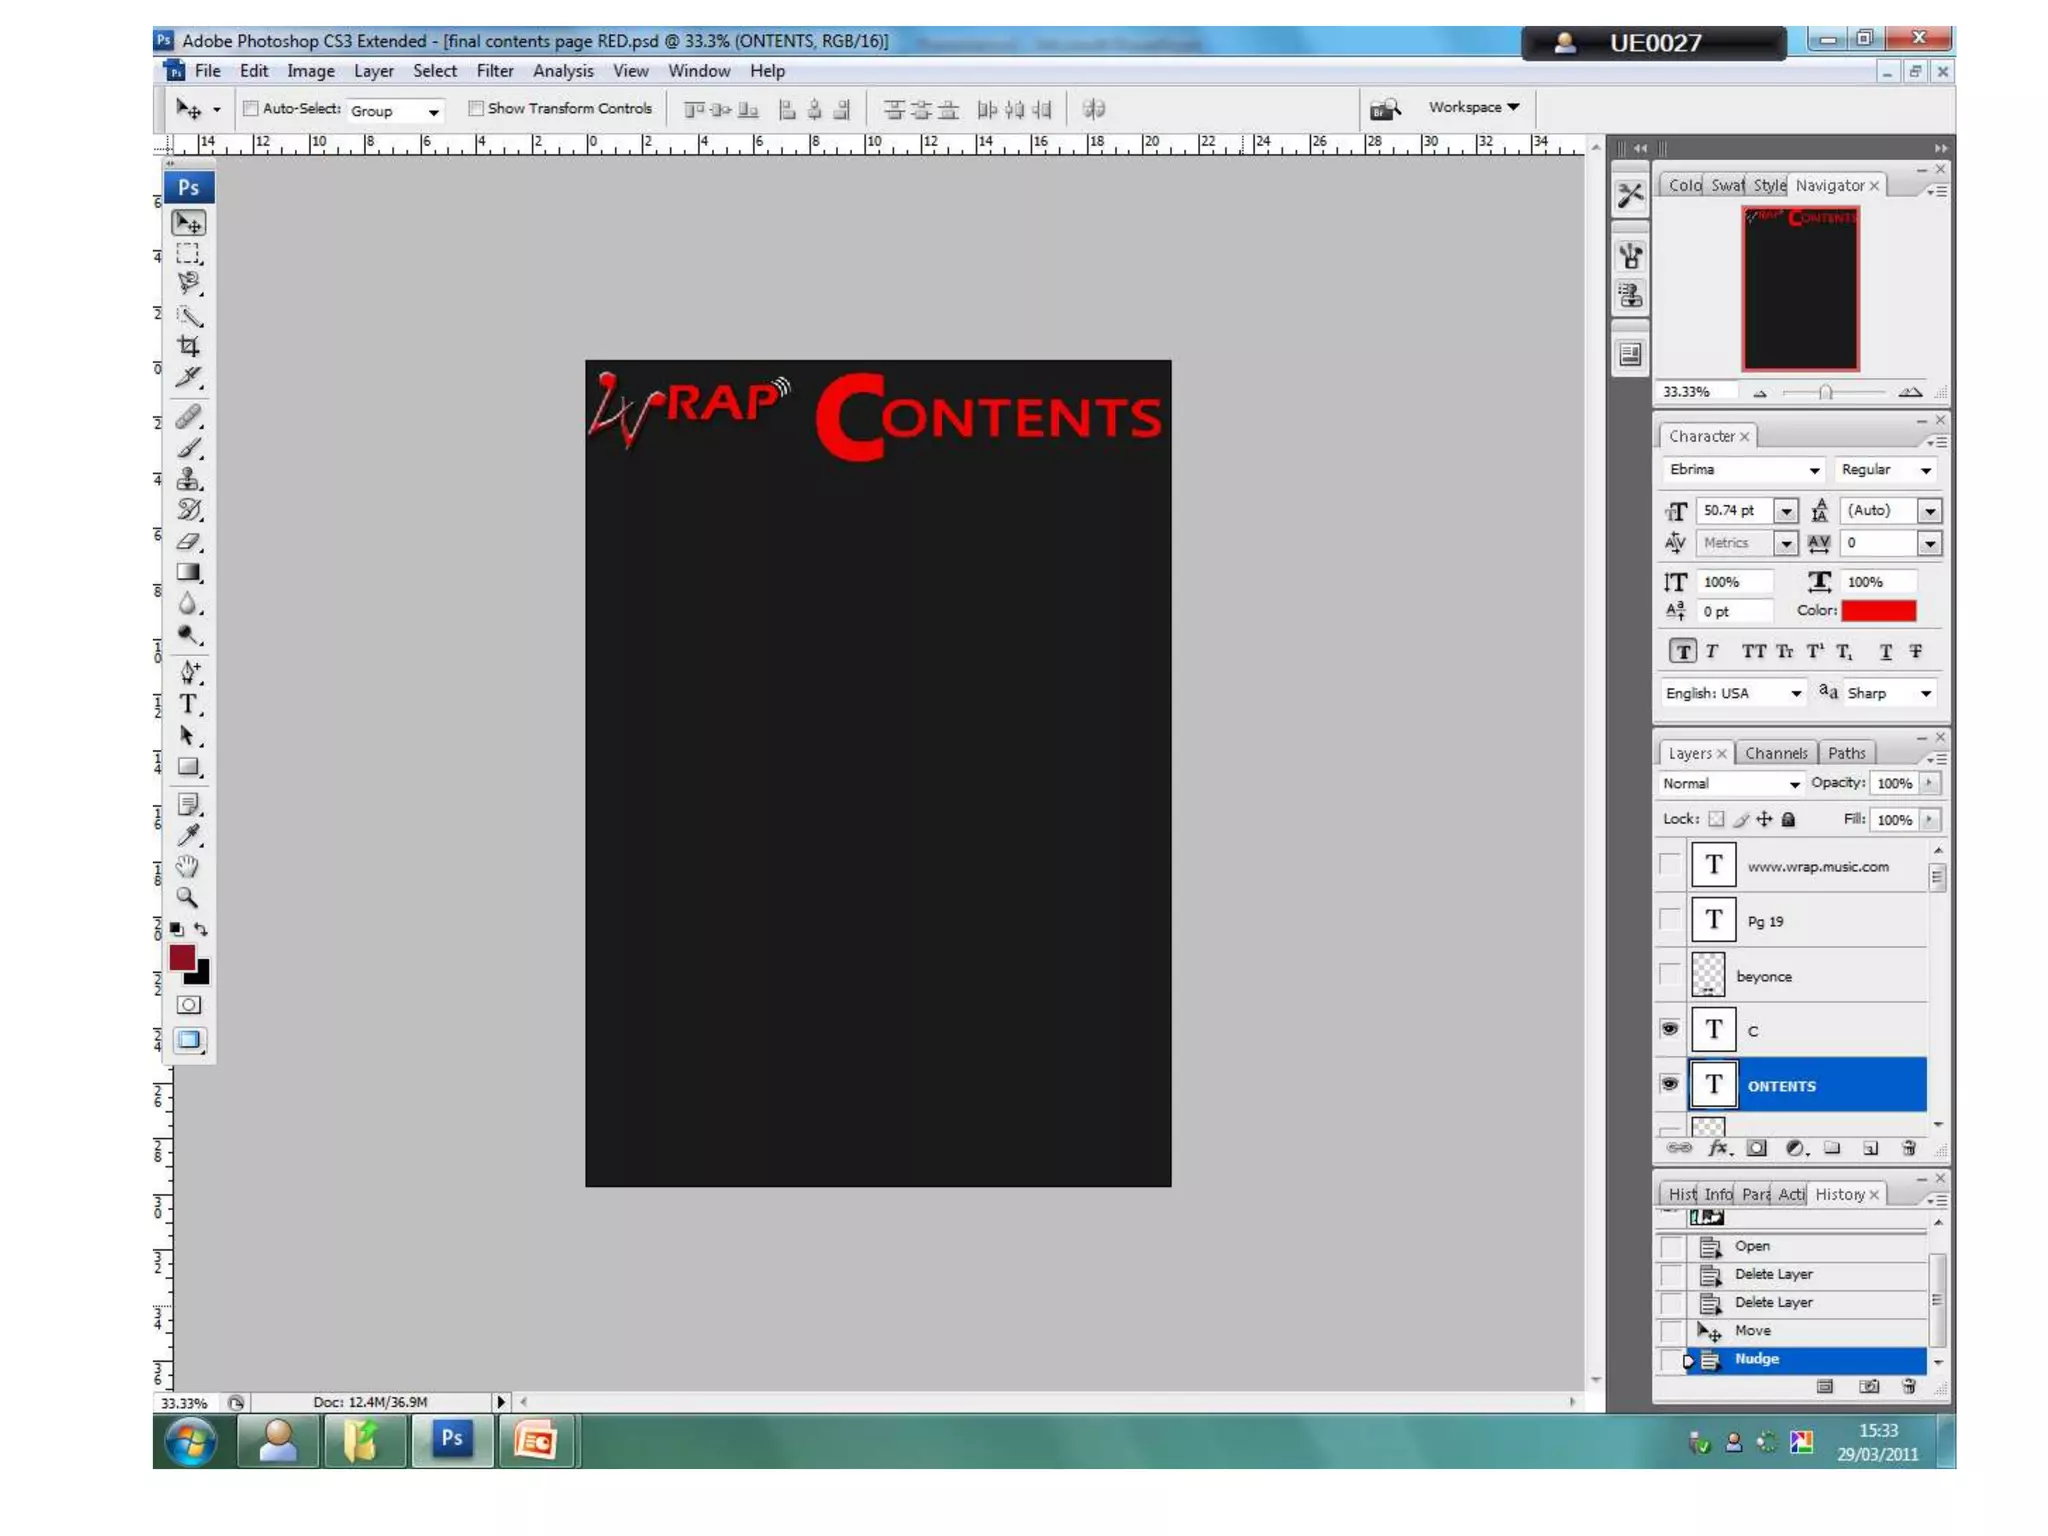
Task: Open the Ebrima font family dropdown
Action: pos(1744,470)
